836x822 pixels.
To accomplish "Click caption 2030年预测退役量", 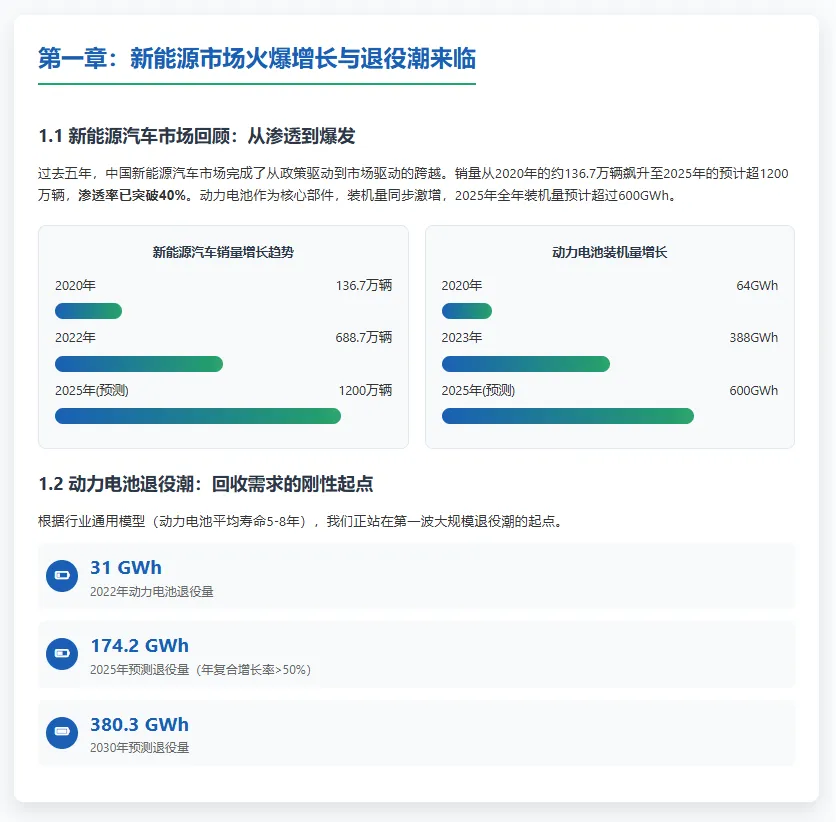I will coord(139,748).
